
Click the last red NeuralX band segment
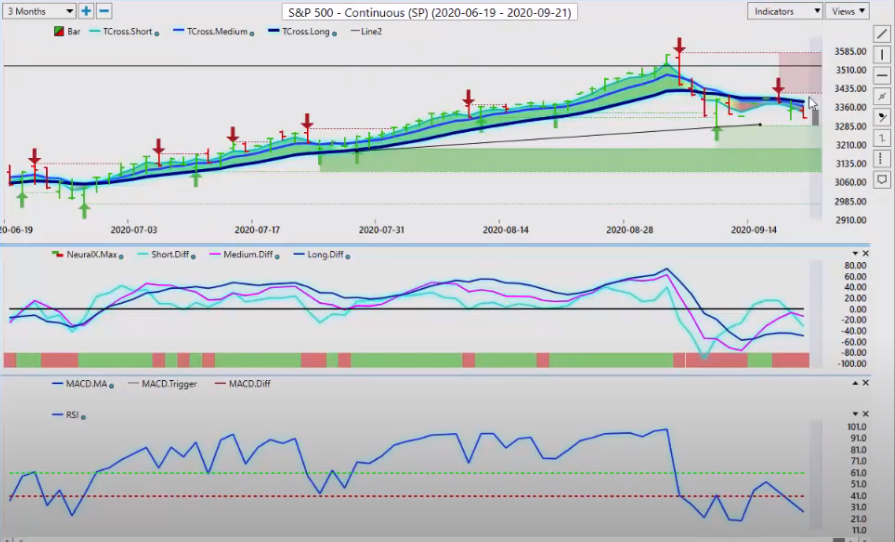point(791,360)
